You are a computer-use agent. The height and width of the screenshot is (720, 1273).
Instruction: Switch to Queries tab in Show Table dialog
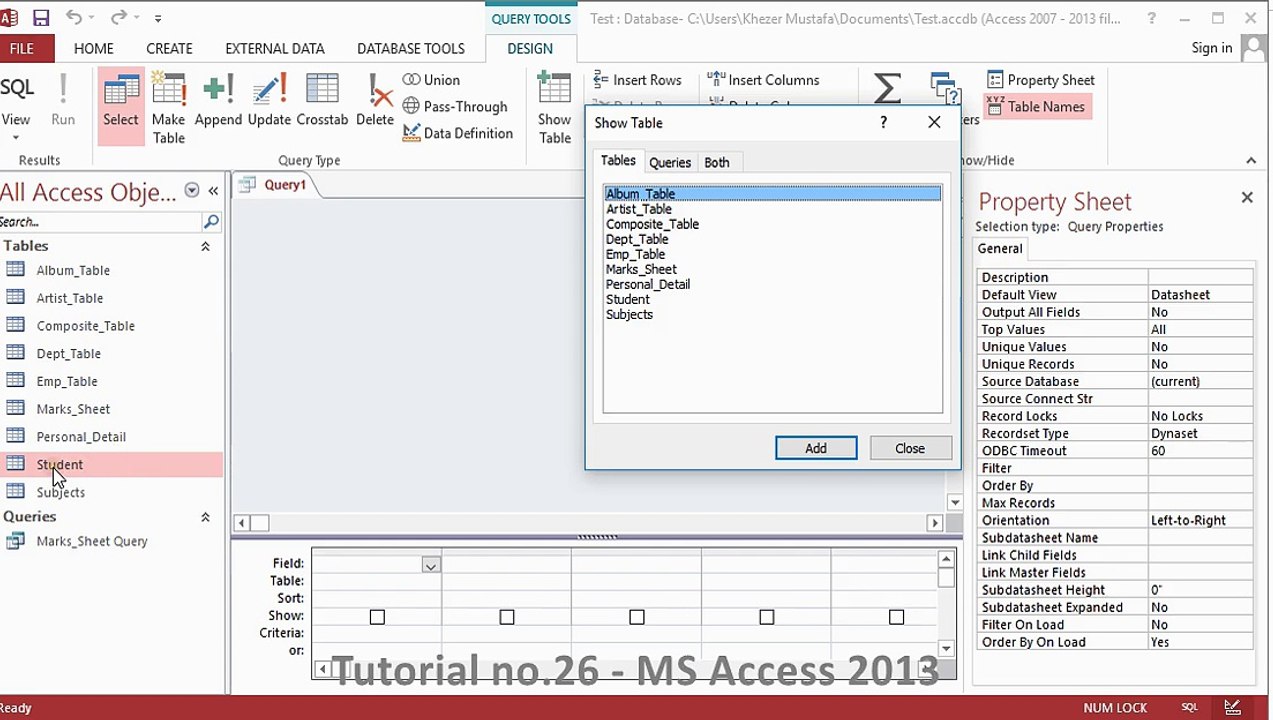click(x=670, y=162)
